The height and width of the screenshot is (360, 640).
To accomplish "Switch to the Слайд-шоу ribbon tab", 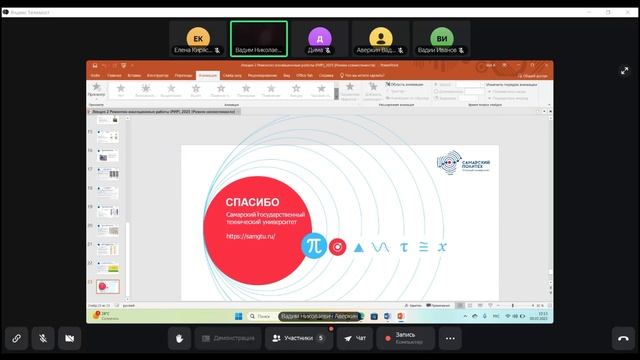I will (232, 76).
